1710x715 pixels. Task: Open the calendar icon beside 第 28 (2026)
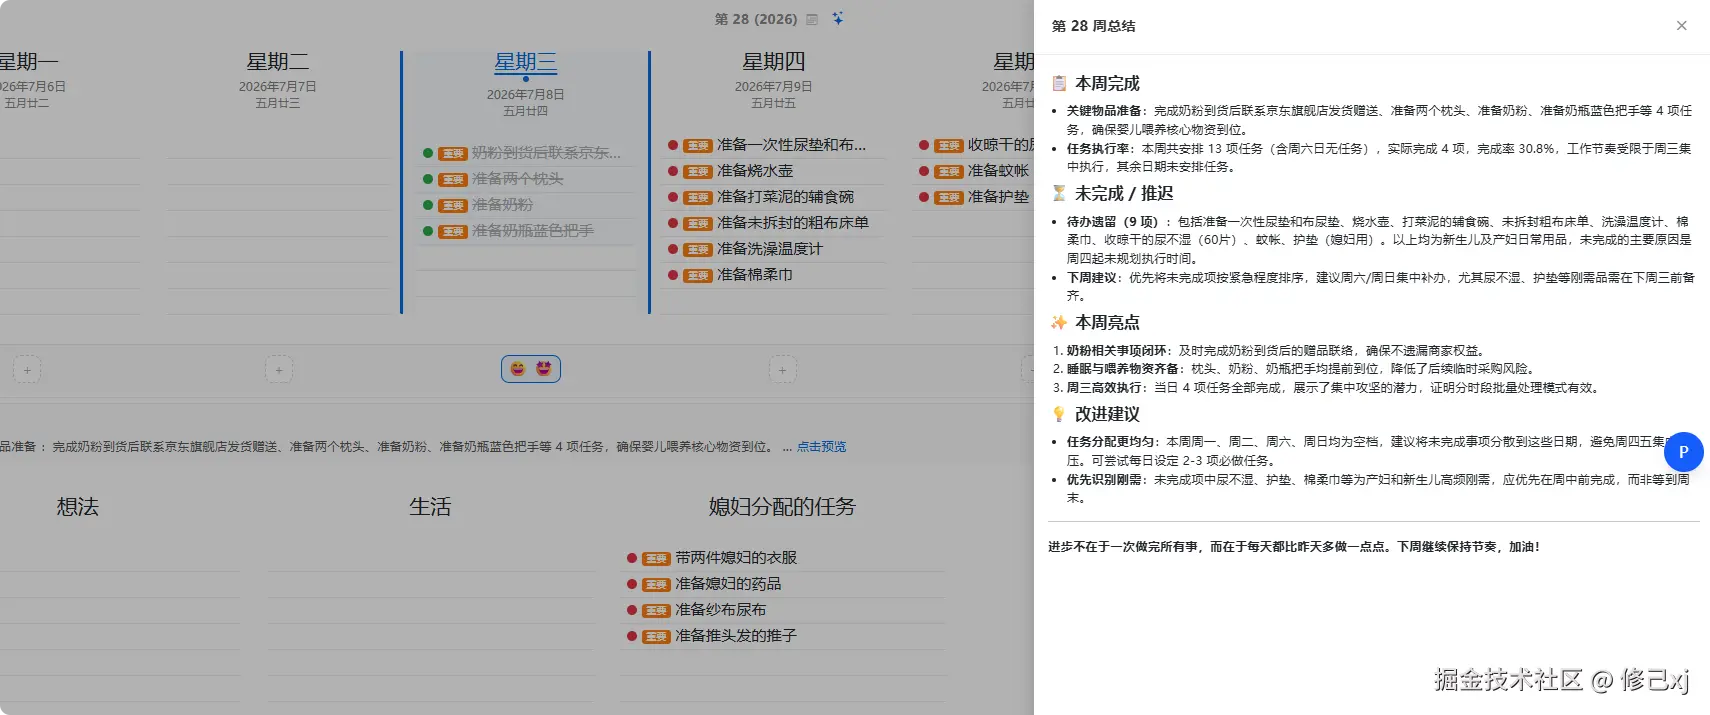pyautogui.click(x=812, y=19)
